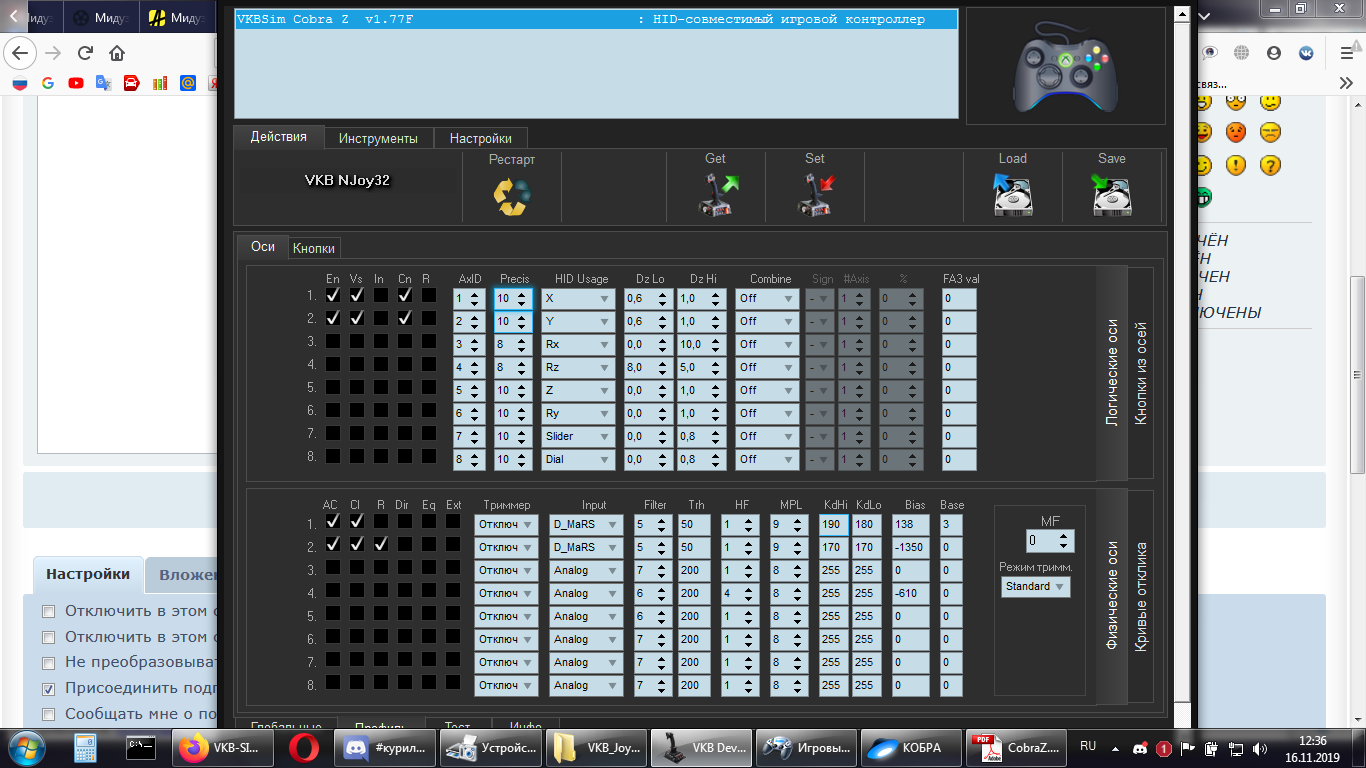The image size is (1366, 768).
Task: Enable the En checkbox for logical axis 3
Action: 333,342
